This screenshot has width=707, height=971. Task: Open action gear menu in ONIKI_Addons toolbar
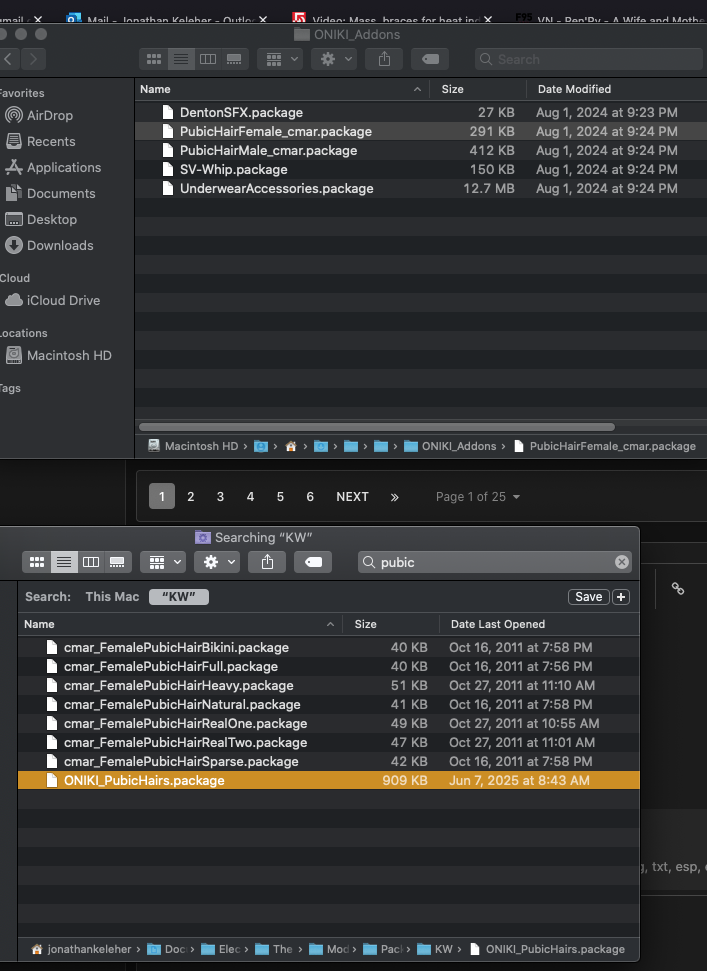tap(336, 59)
